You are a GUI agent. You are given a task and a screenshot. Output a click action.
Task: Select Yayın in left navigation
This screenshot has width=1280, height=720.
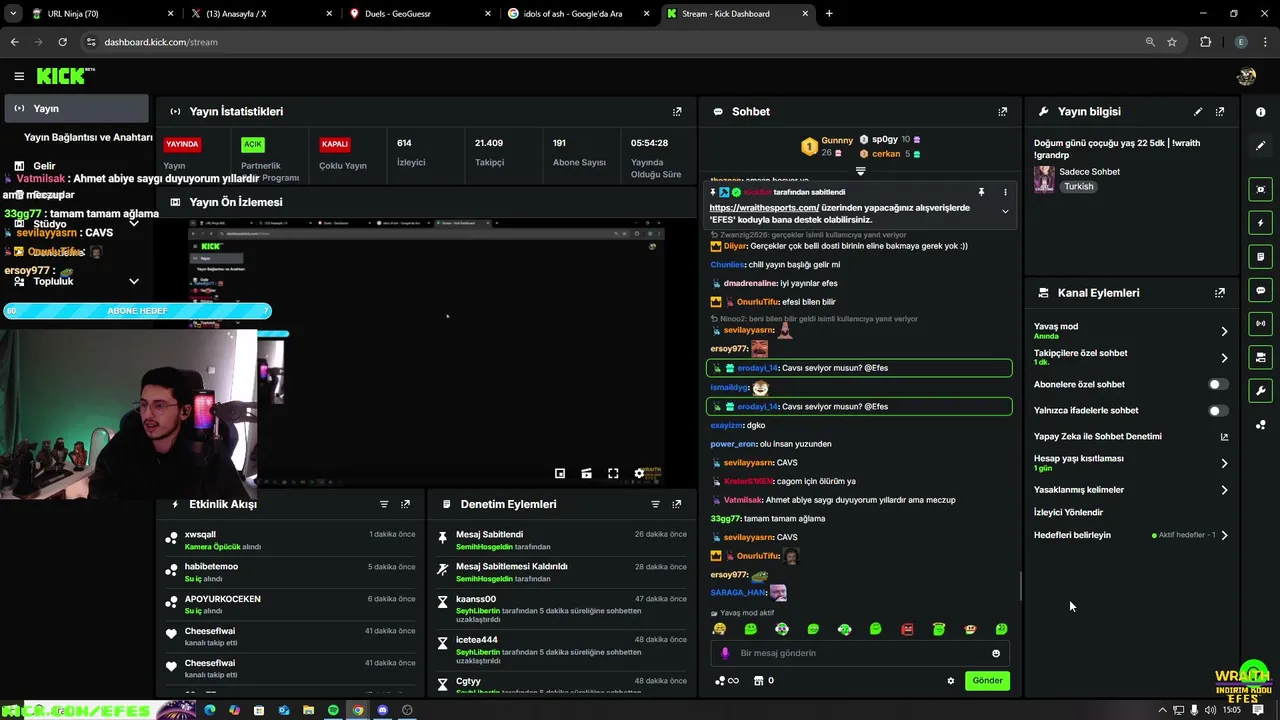[x=75, y=108]
